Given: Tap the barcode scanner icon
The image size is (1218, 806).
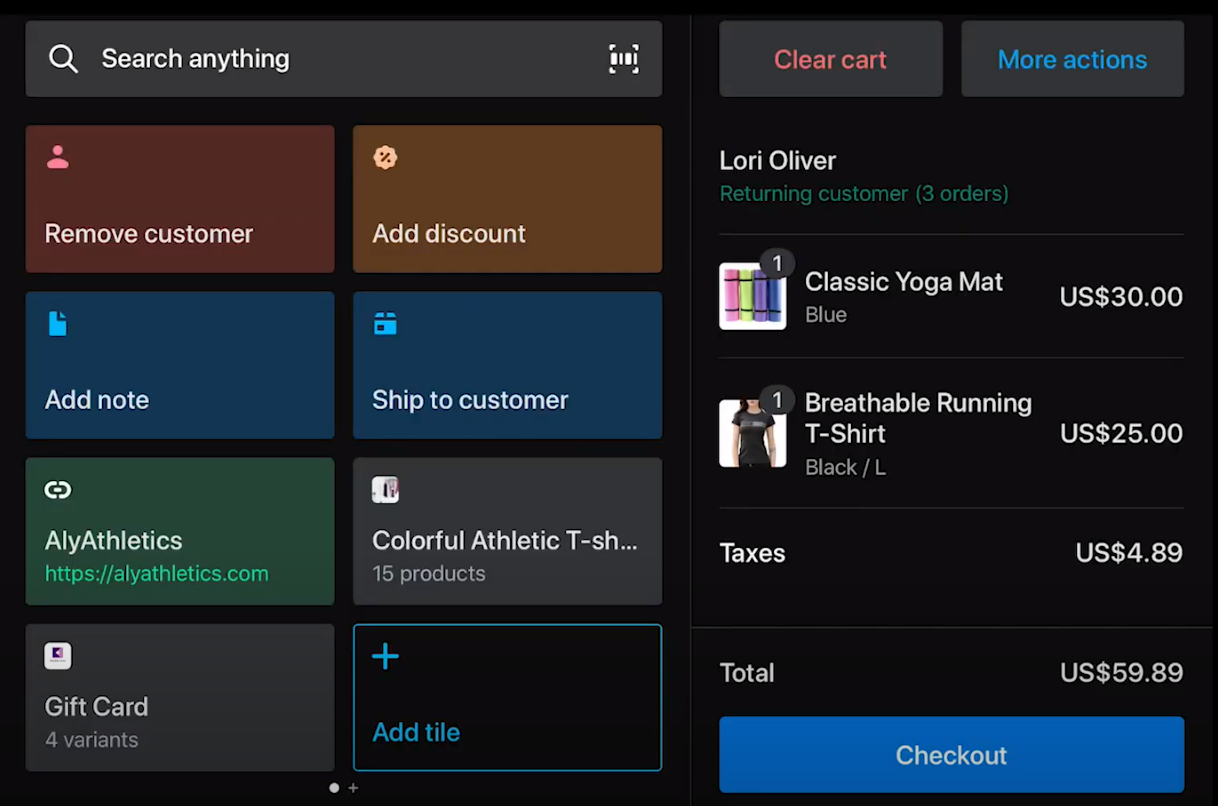Looking at the screenshot, I should (x=624, y=58).
